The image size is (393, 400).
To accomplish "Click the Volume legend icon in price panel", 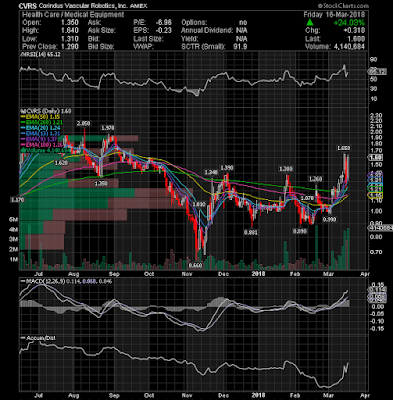I will click(22, 150).
